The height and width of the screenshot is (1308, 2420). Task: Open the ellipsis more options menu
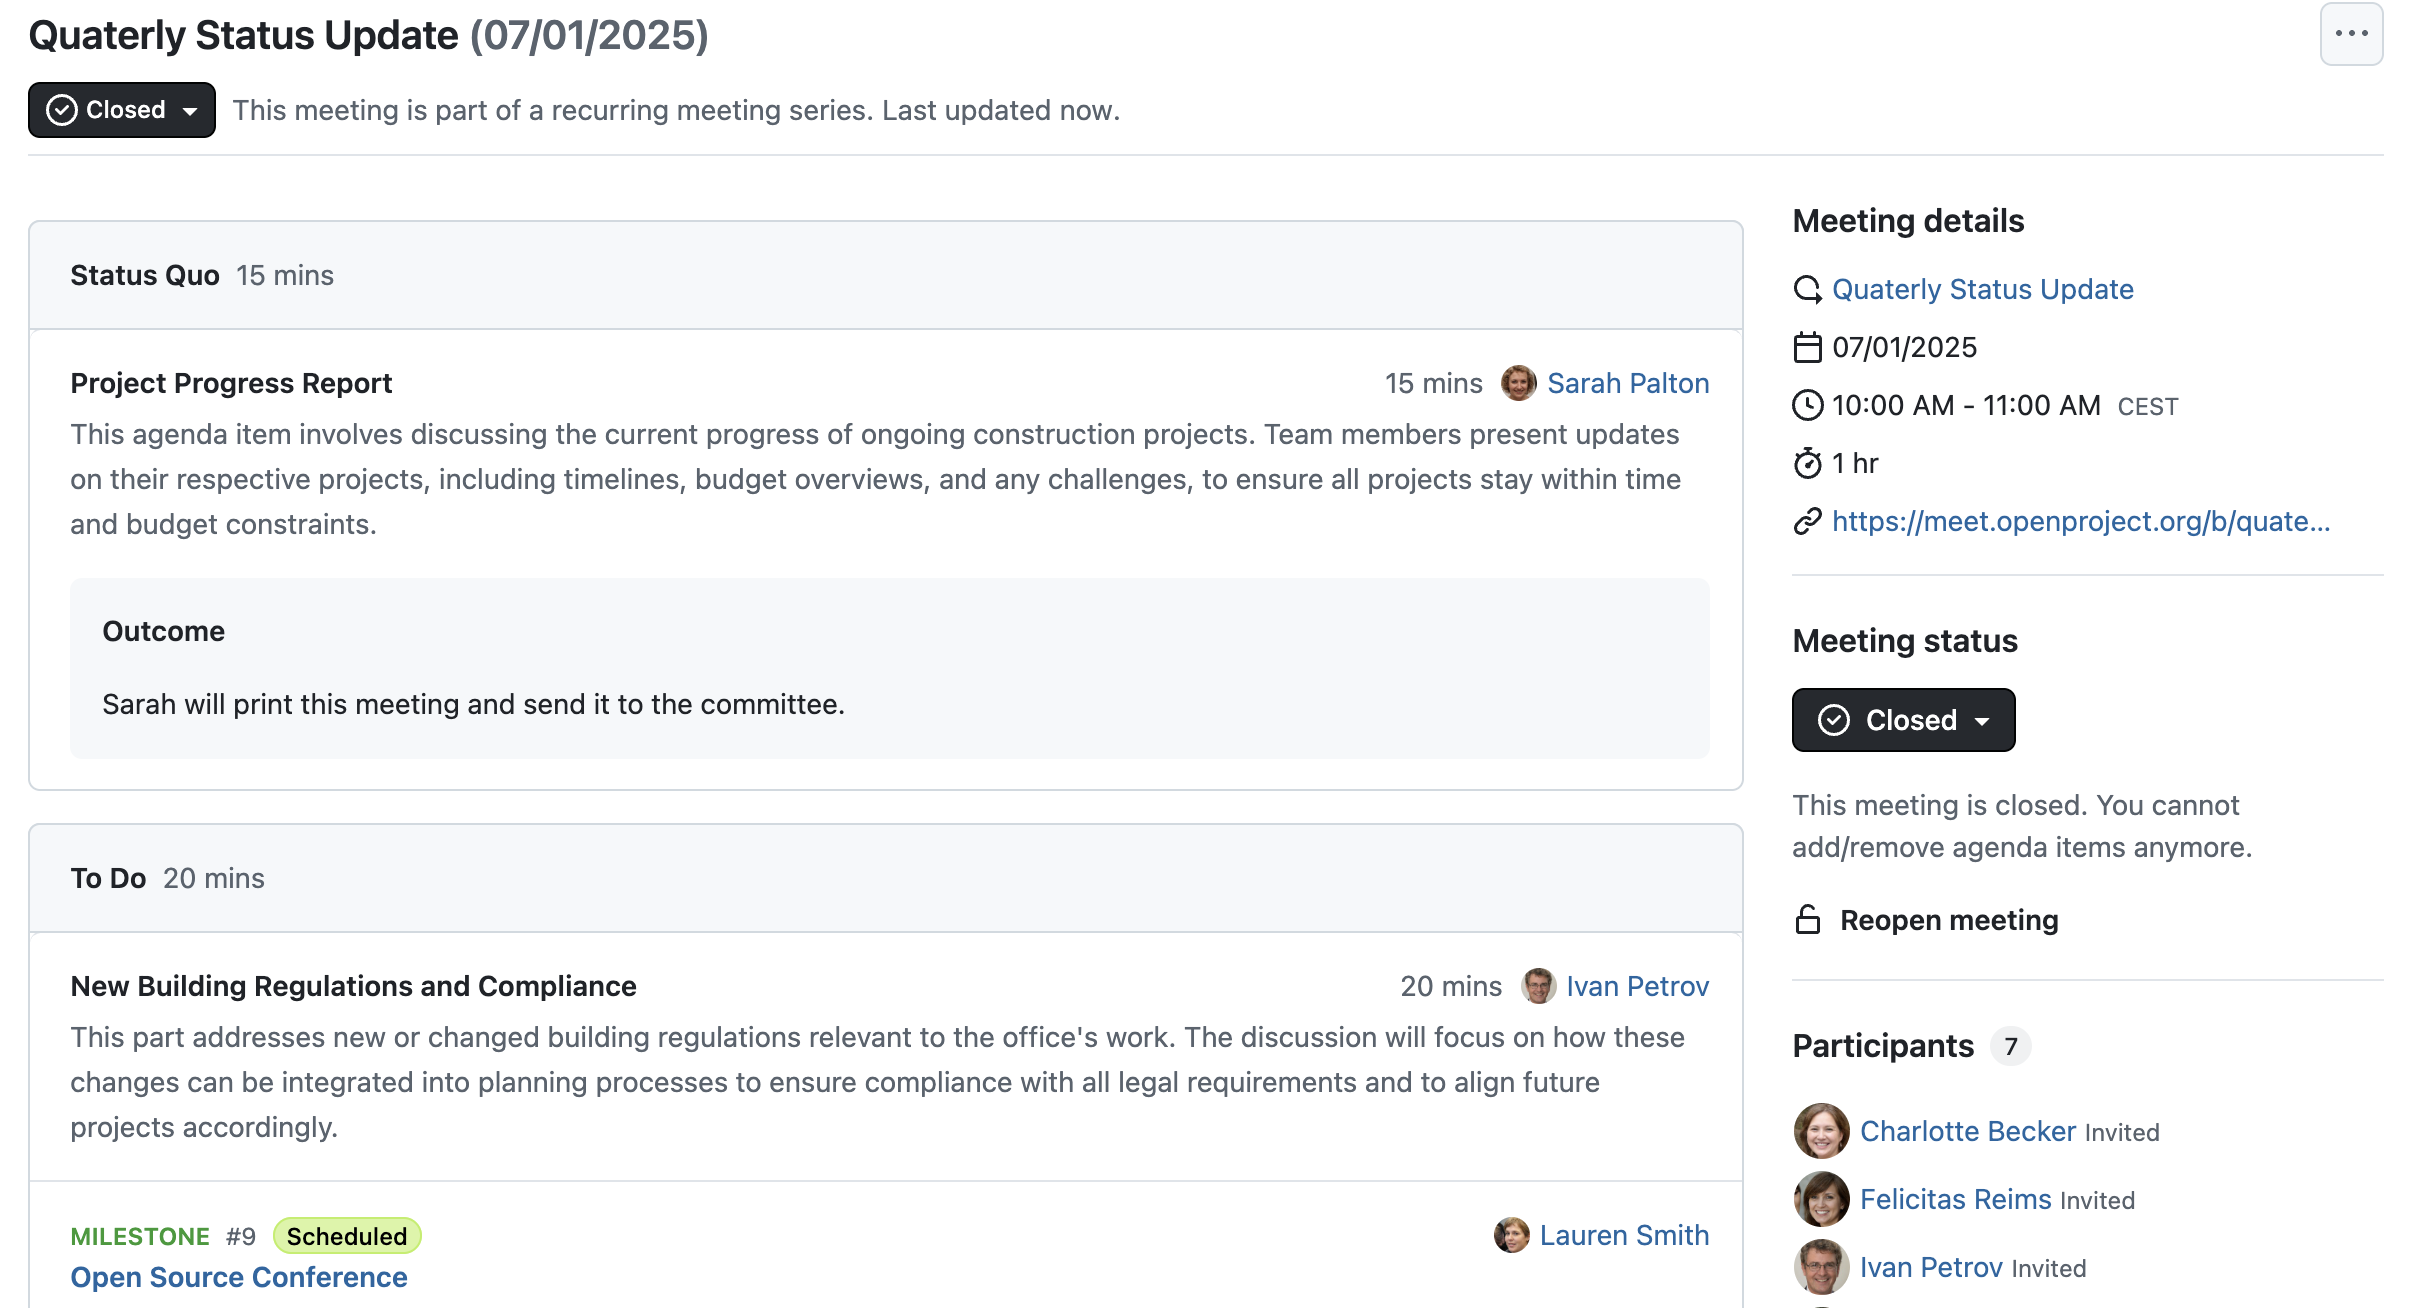[2351, 34]
